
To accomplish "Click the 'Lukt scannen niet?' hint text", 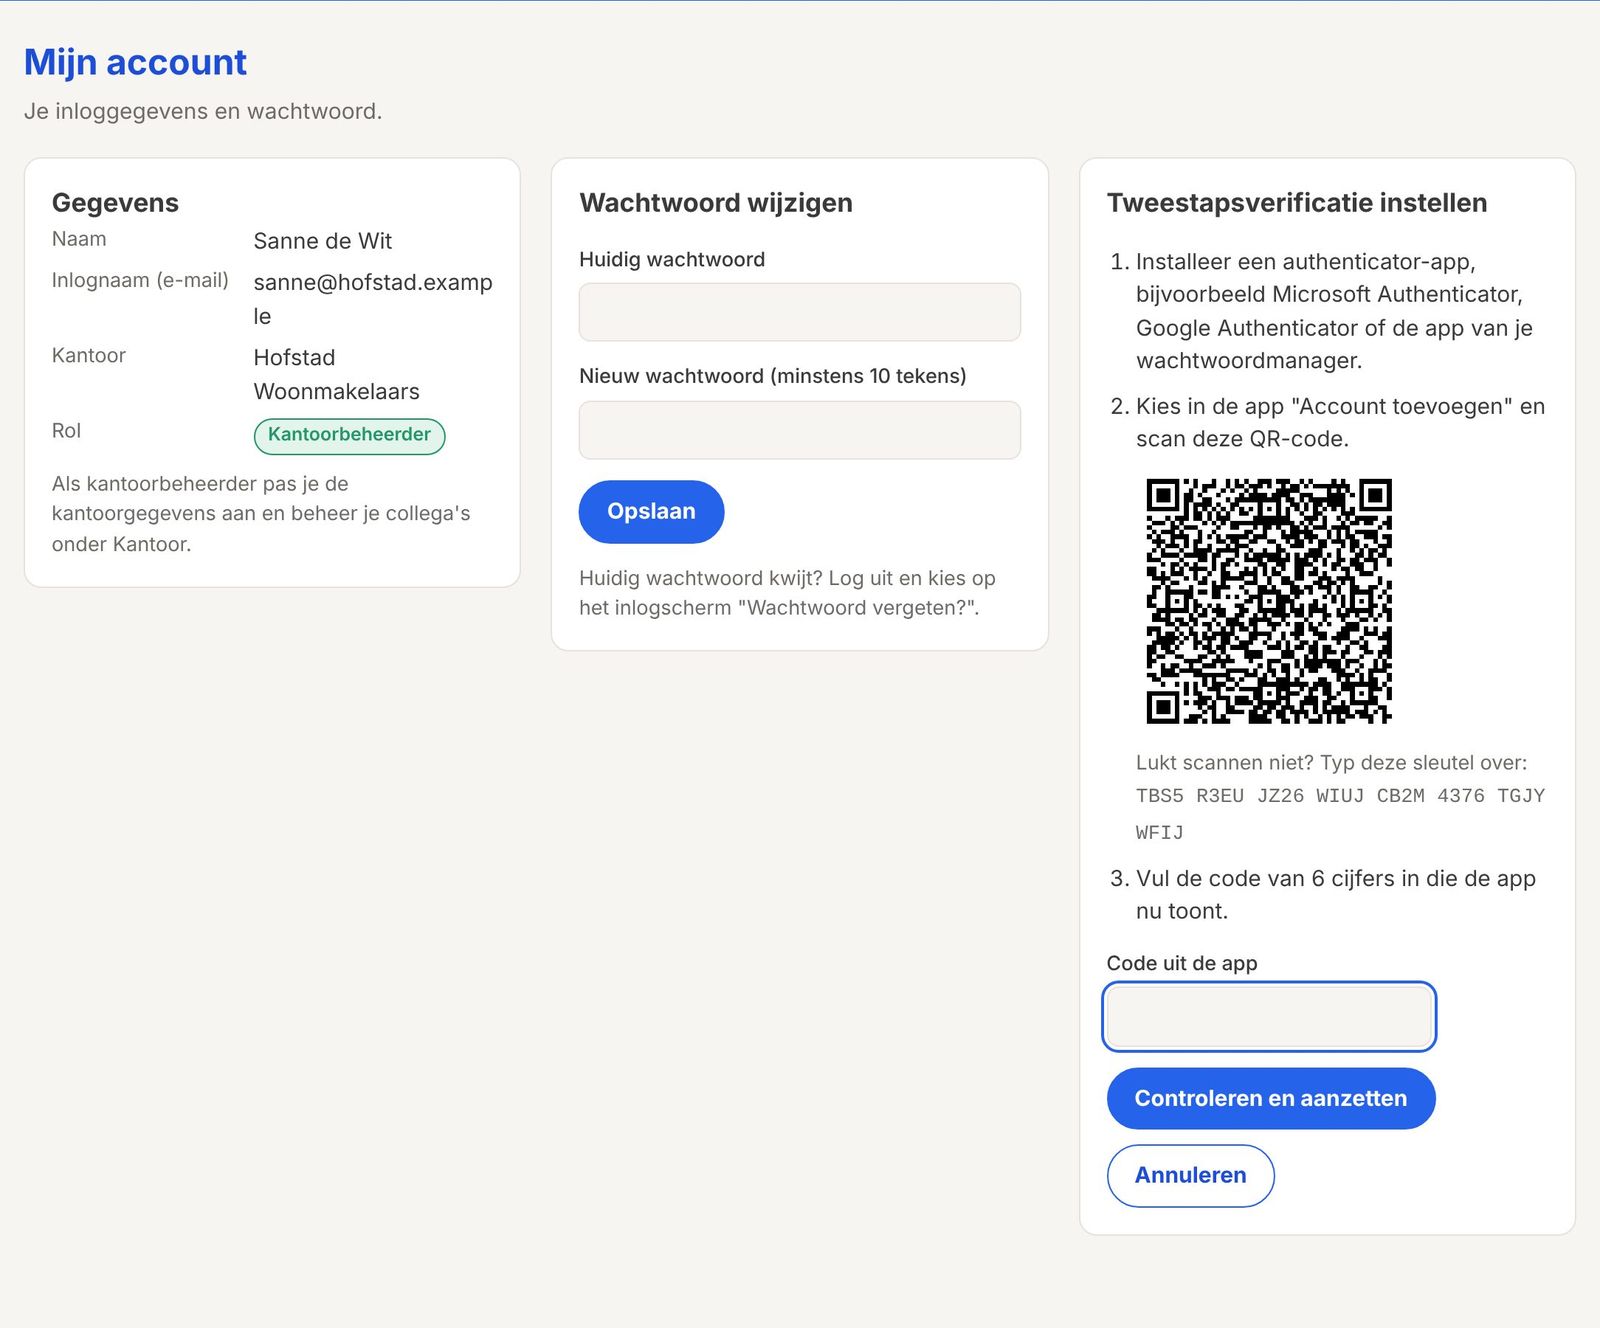I will 1331,763.
